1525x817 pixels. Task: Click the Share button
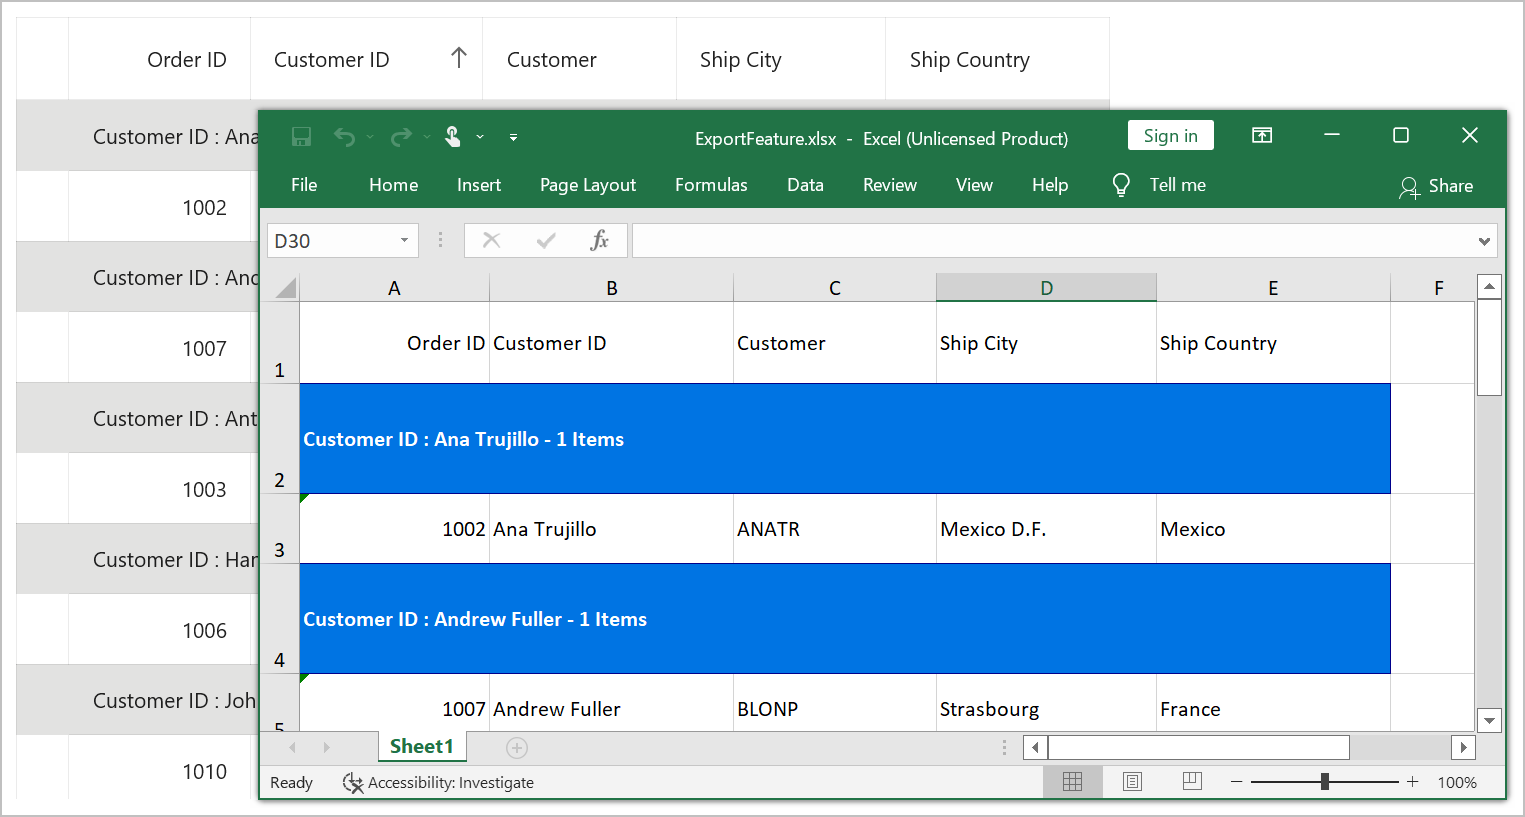click(x=1436, y=186)
